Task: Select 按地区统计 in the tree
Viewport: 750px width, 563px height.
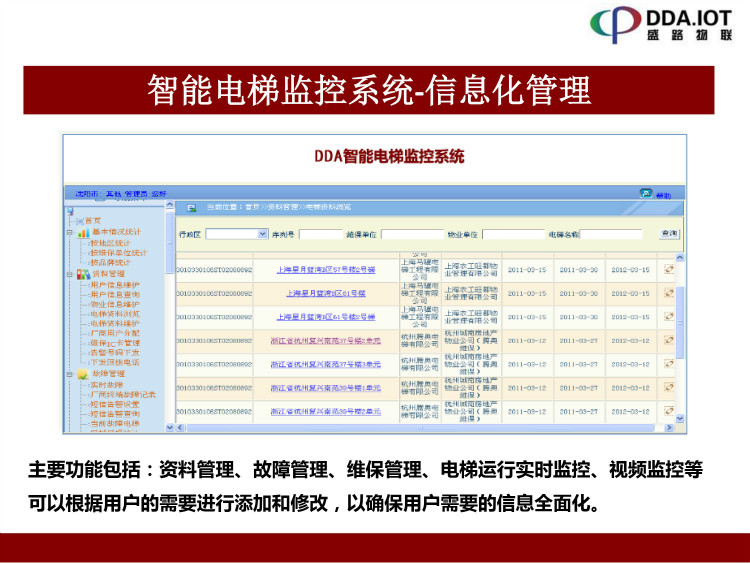Action: point(110,243)
